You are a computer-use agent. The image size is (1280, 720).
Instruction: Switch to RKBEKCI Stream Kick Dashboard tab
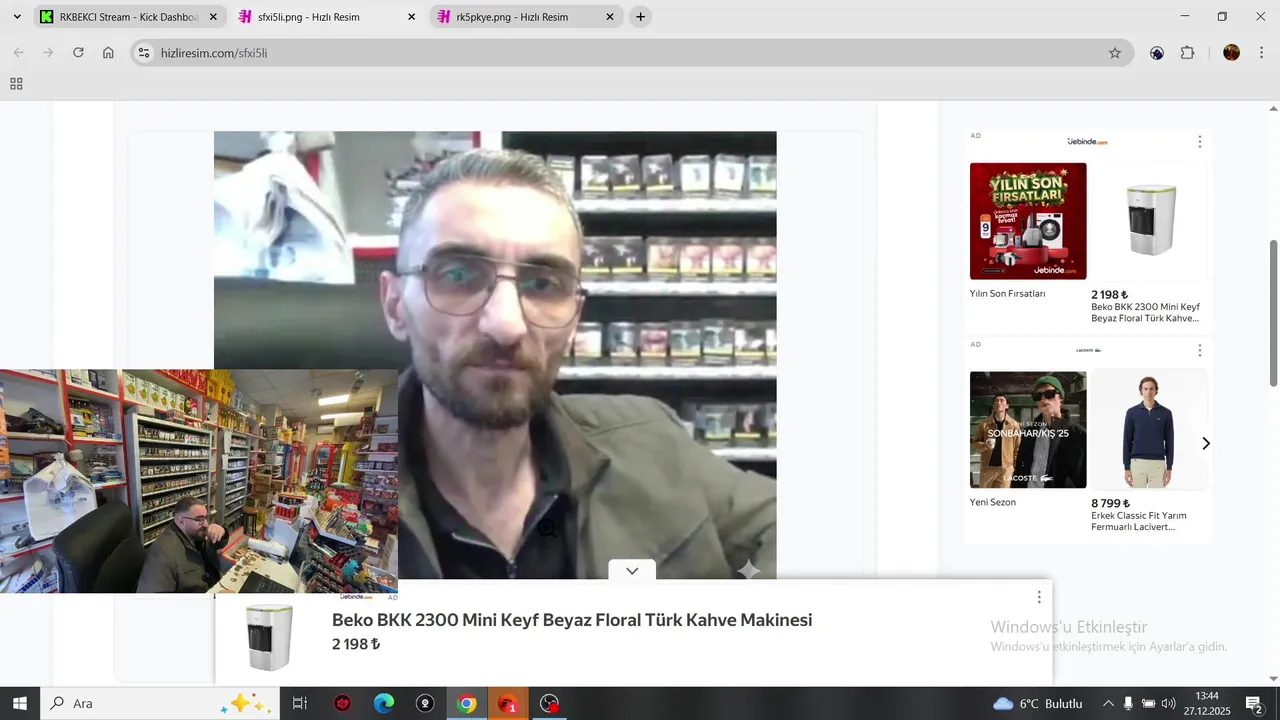[x=128, y=17]
